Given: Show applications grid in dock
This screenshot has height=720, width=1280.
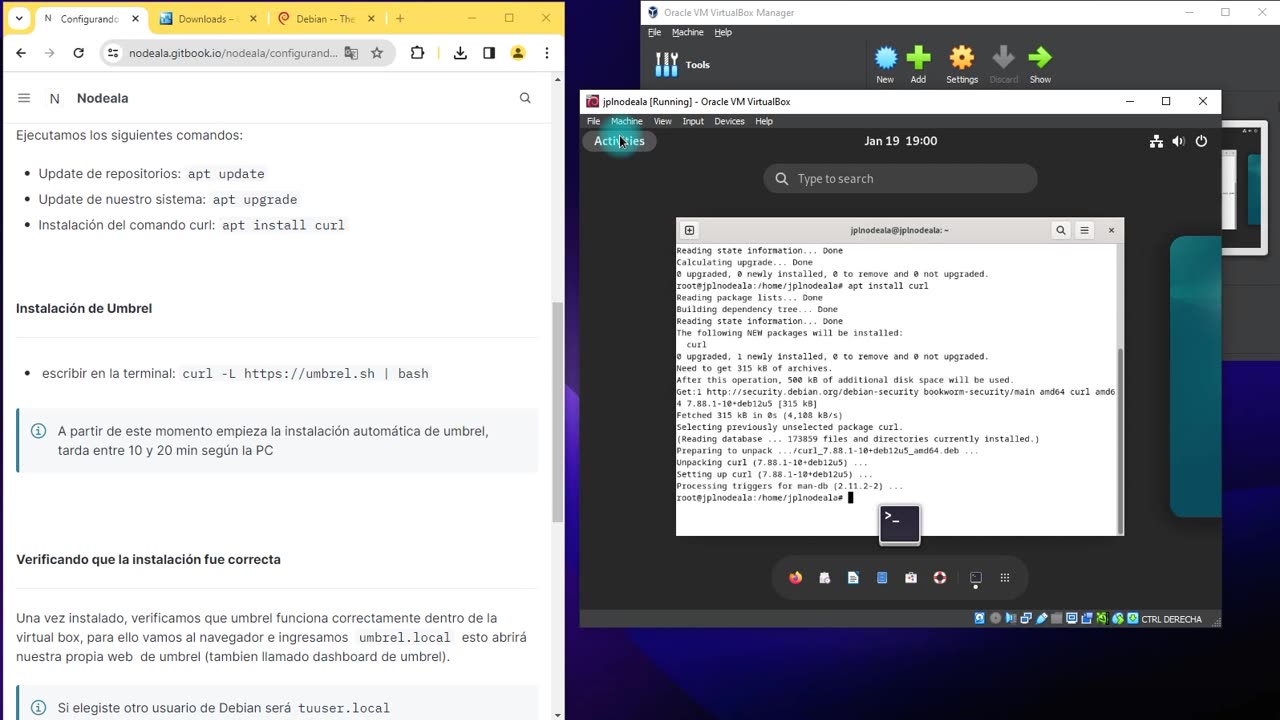Looking at the screenshot, I should pos(1005,578).
